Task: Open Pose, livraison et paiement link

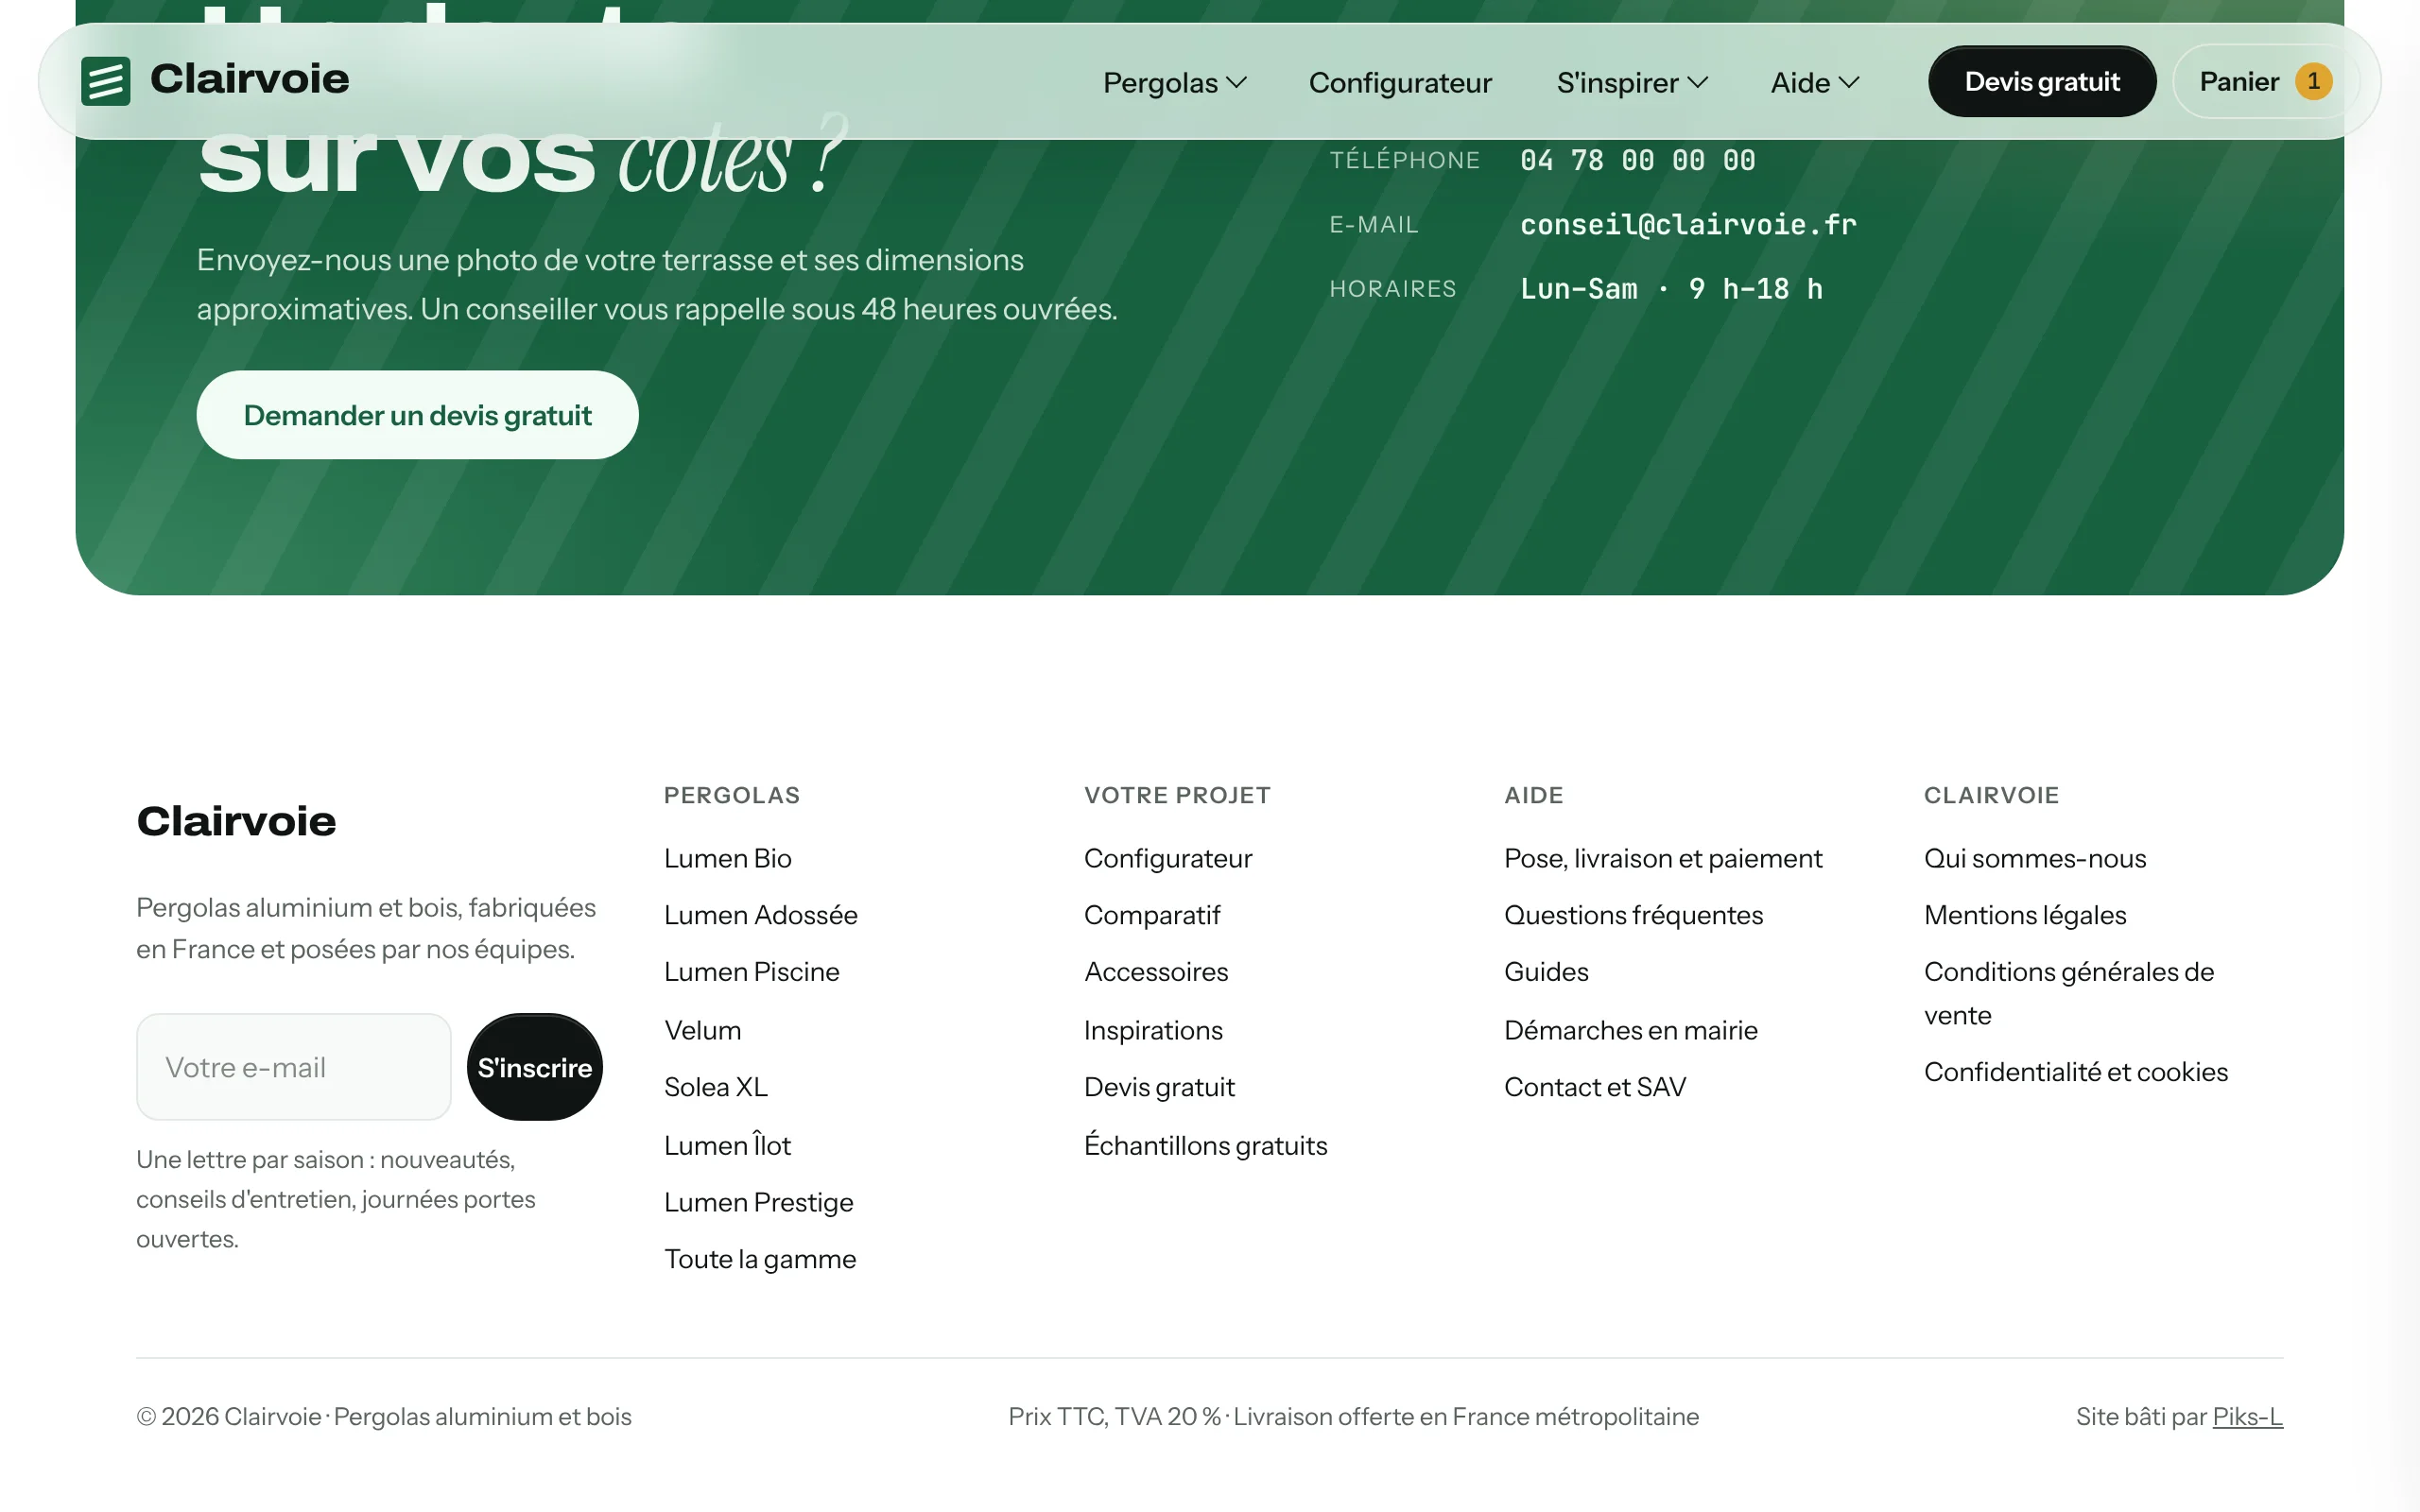Action: (x=1663, y=858)
